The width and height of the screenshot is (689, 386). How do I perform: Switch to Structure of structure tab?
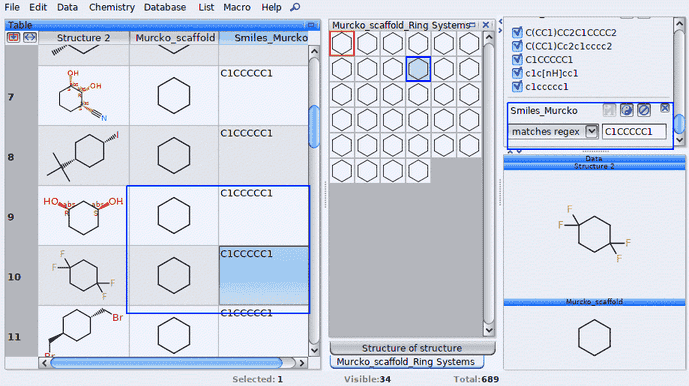click(412, 348)
